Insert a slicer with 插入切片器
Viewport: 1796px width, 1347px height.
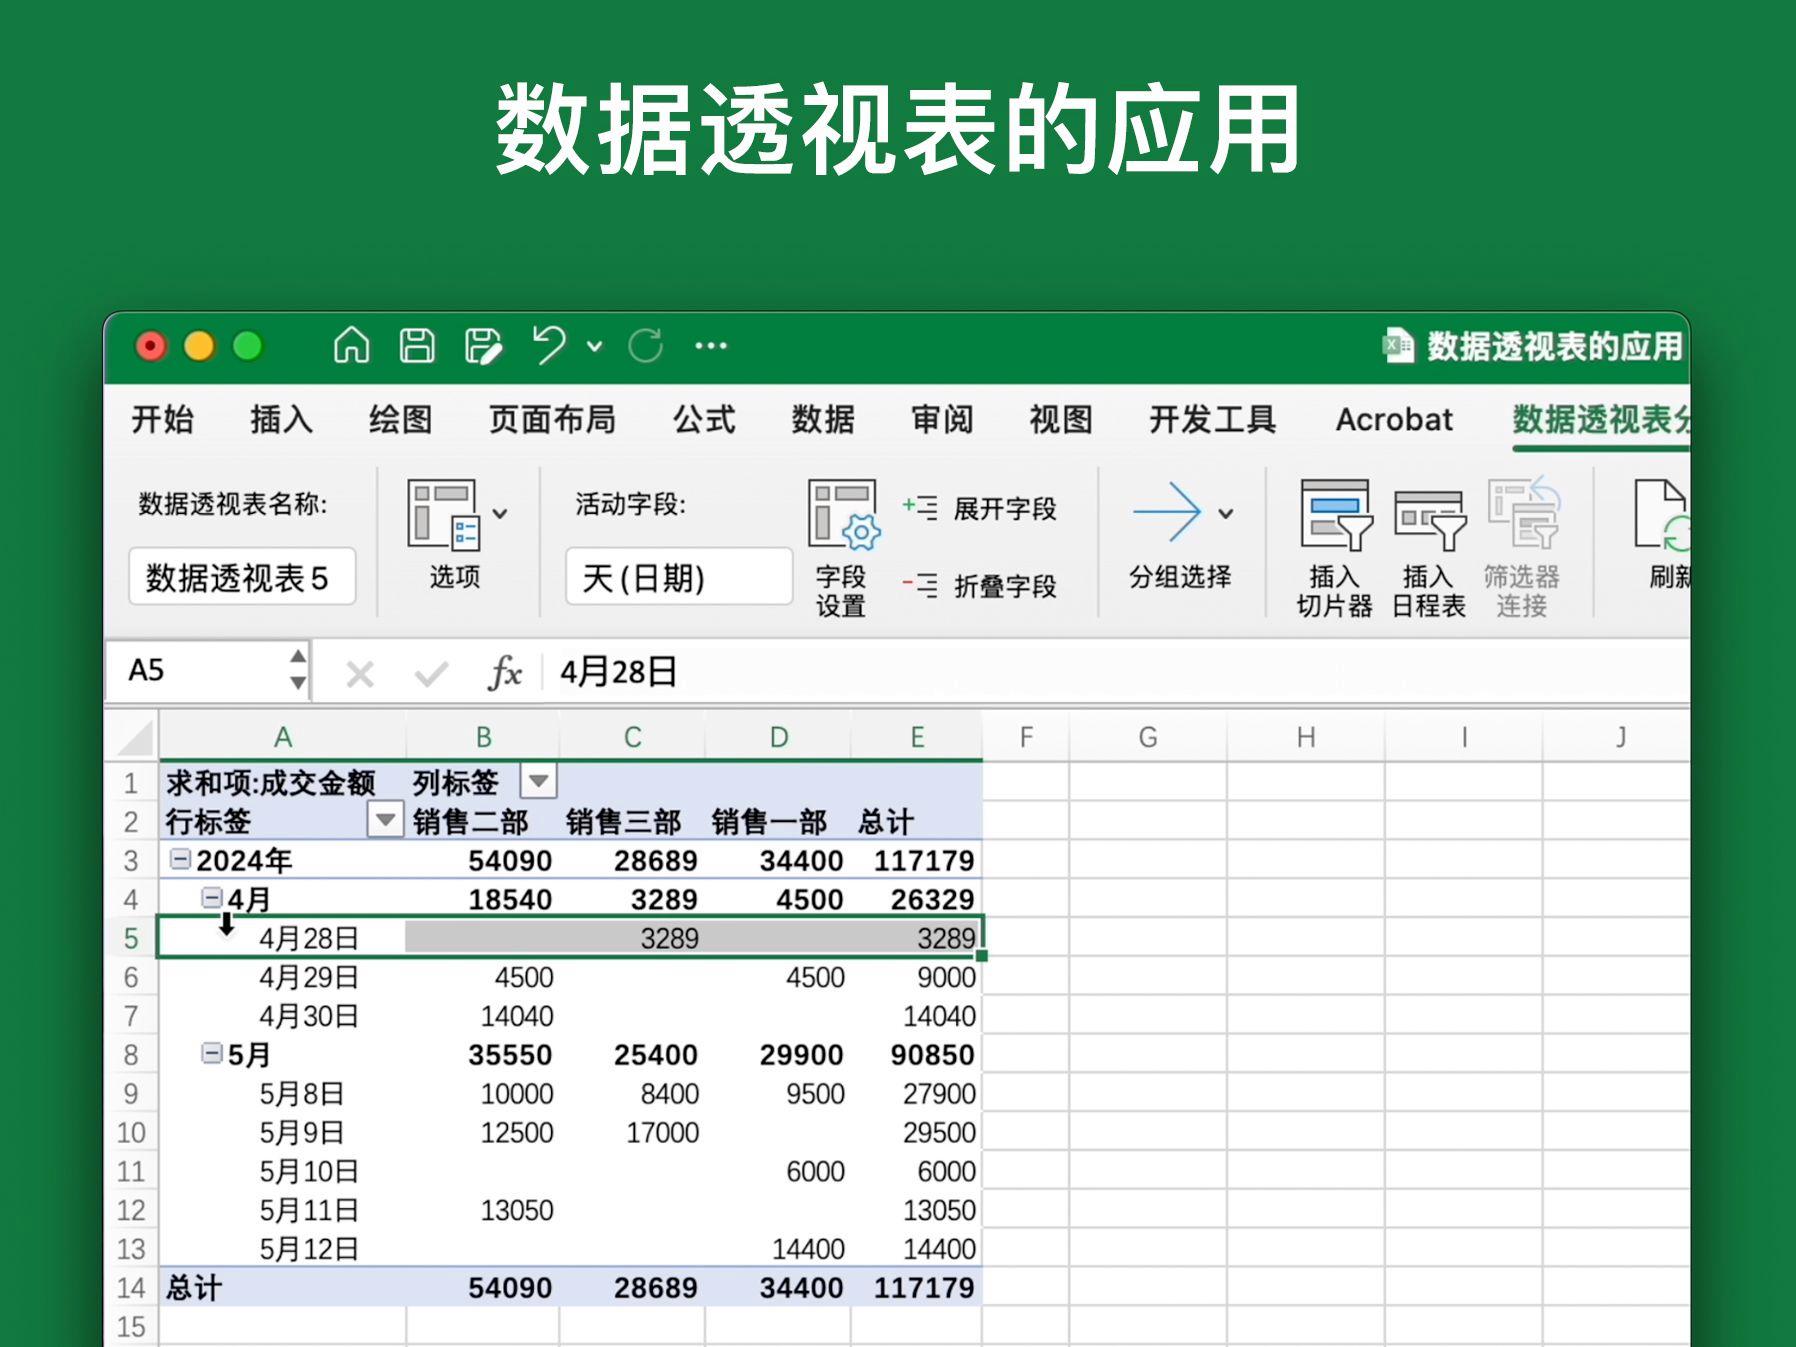point(1335,548)
